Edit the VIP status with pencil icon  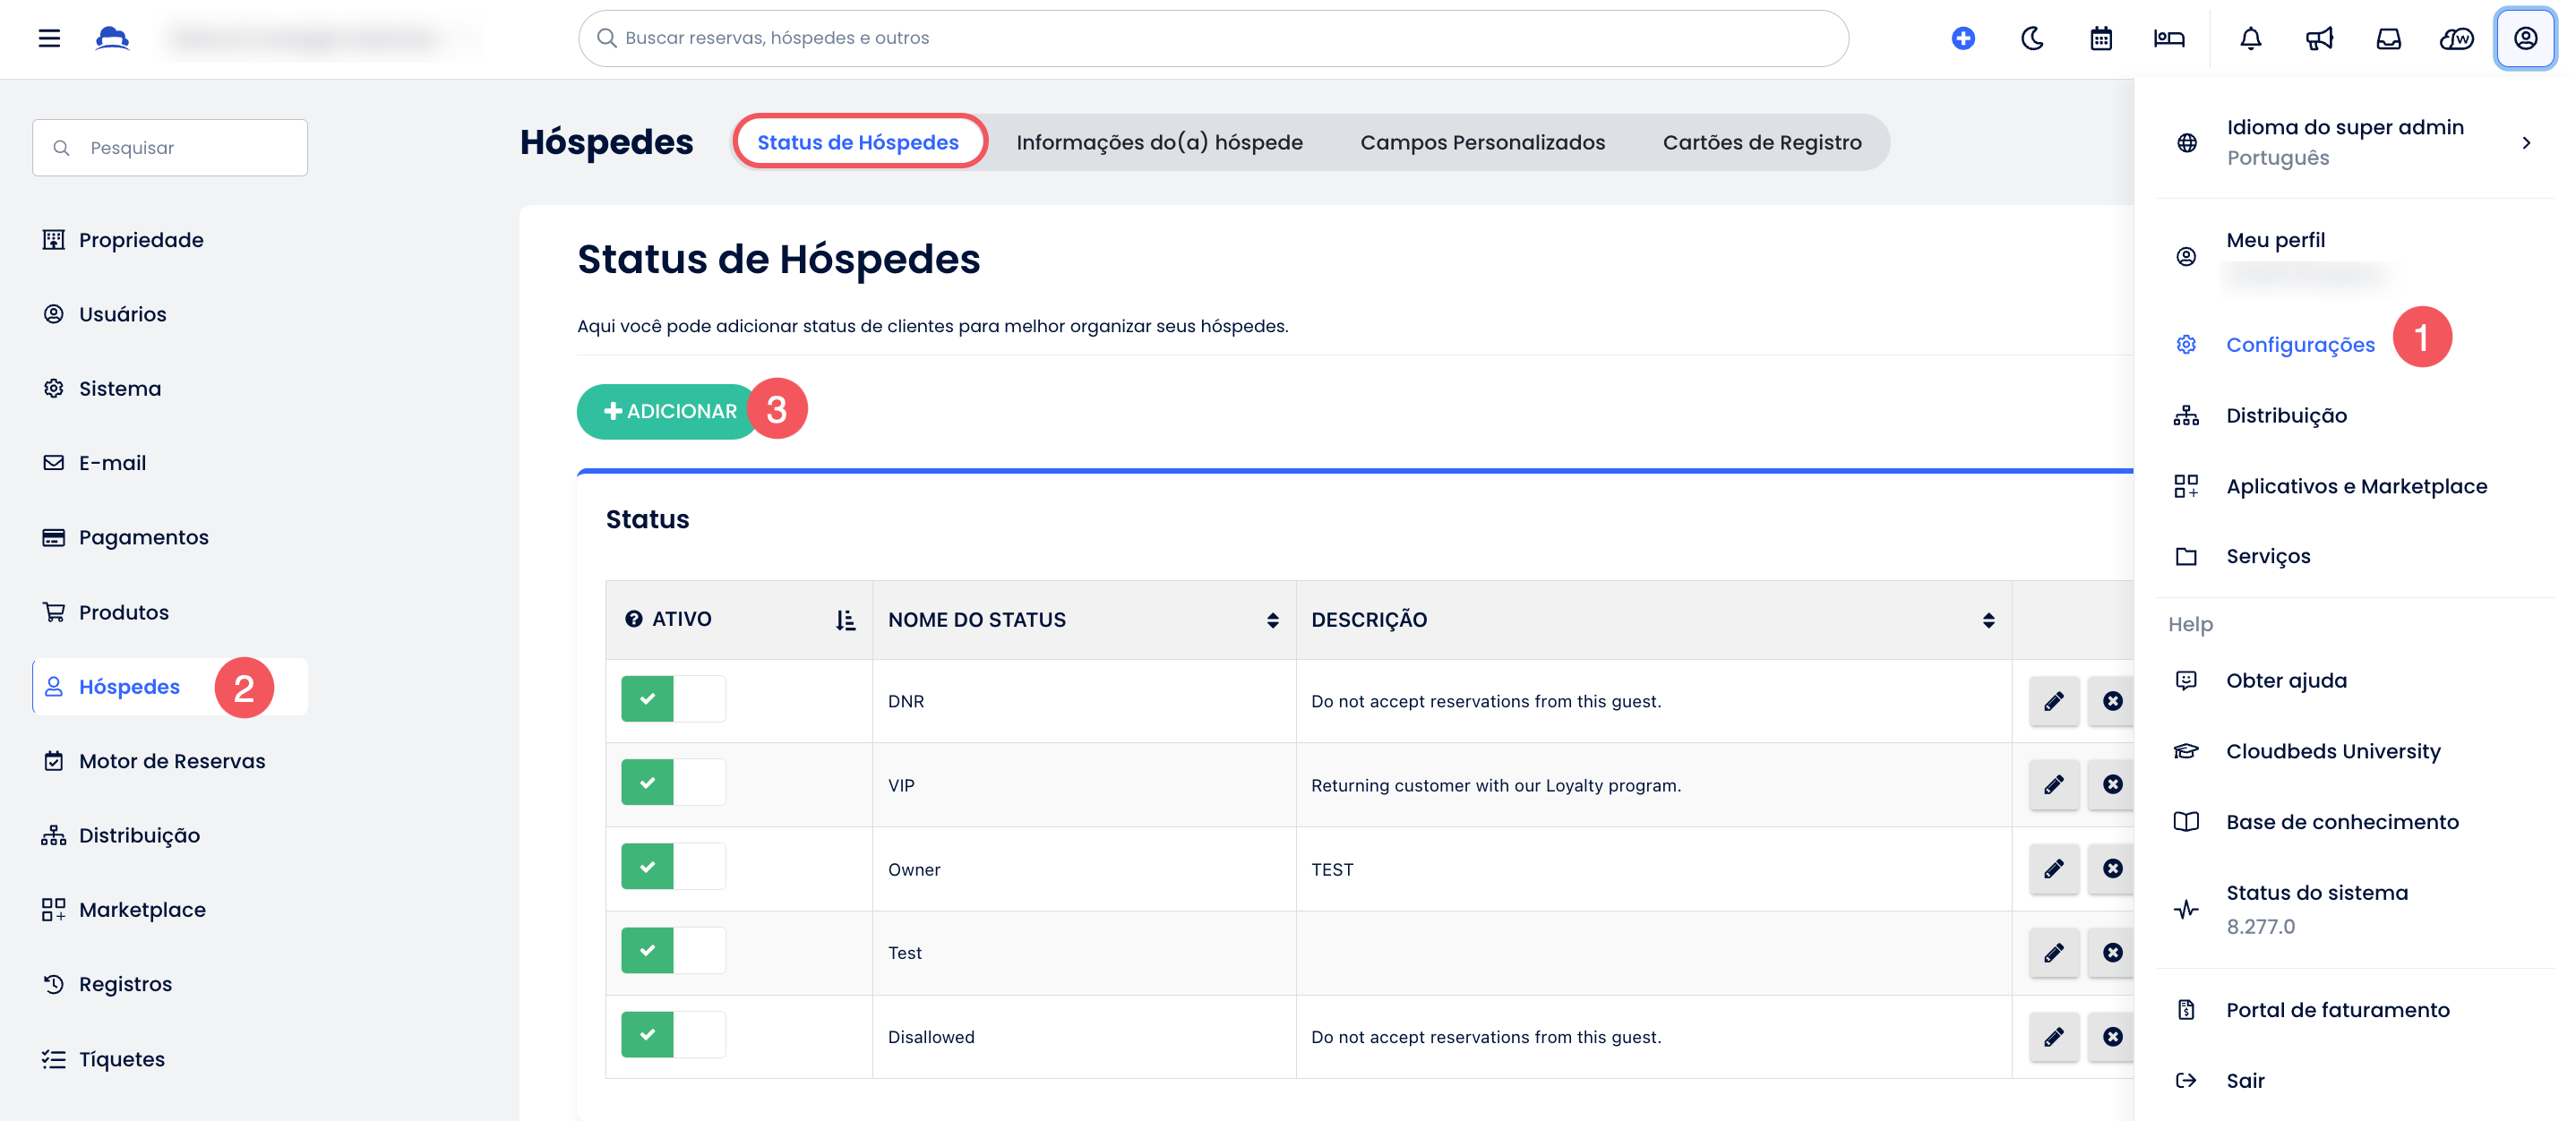[2053, 785]
